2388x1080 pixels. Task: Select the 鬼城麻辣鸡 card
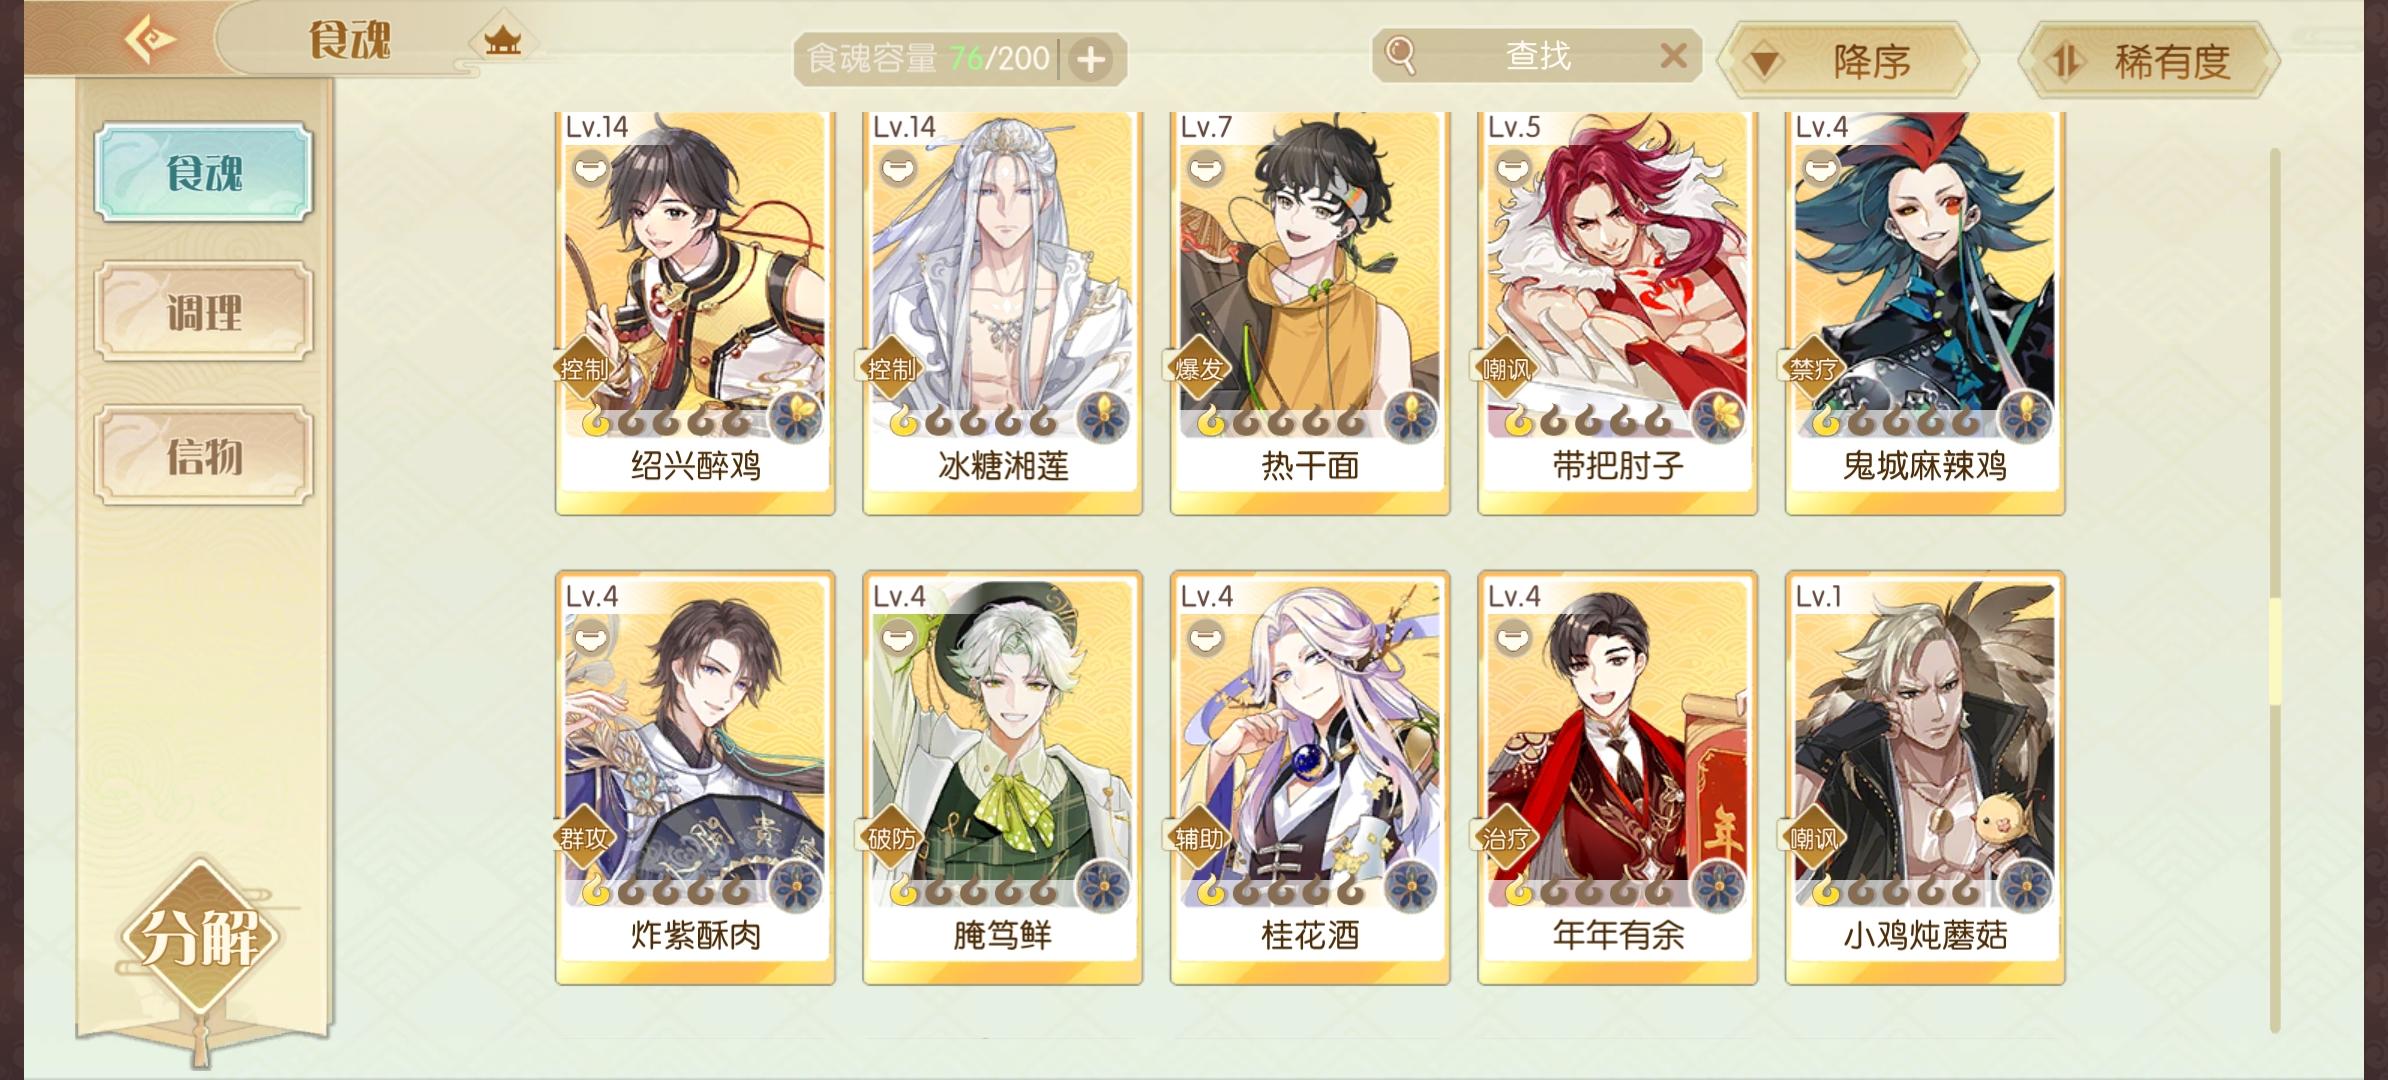point(1925,313)
